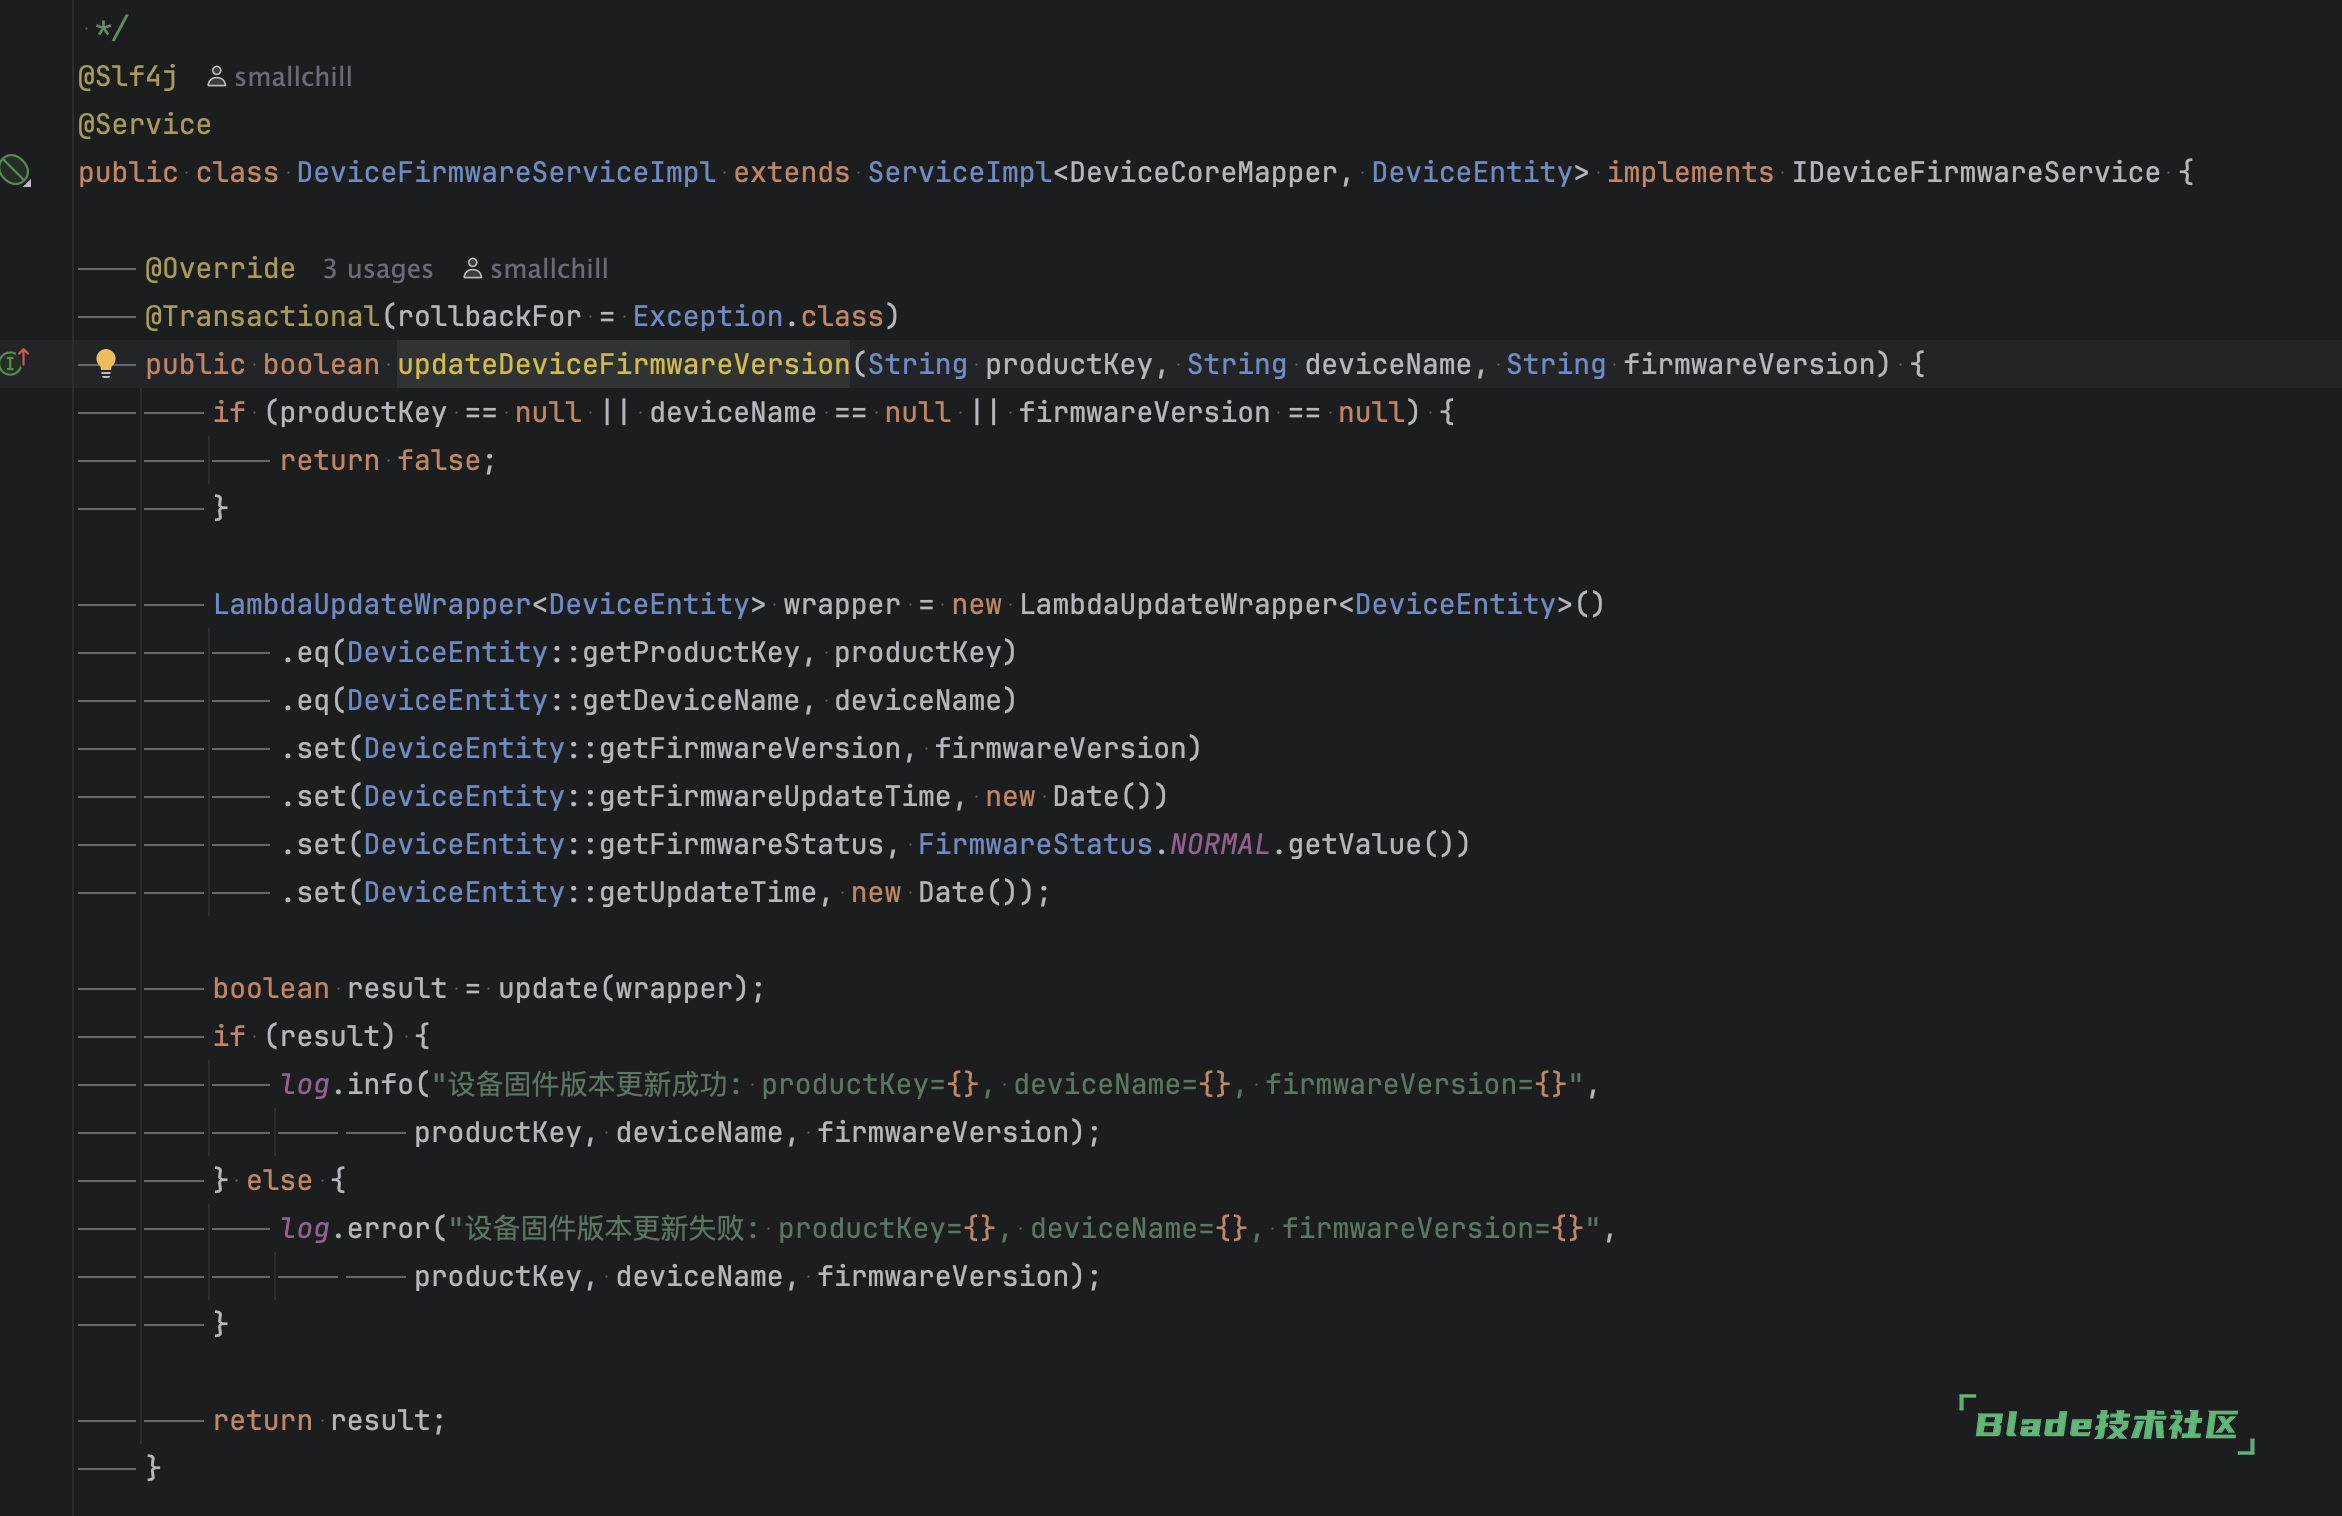The width and height of the screenshot is (2342, 1516).
Task: Click the class gutter icon beside DeviceFirmwareServiceImpl
Action: pos(15,171)
